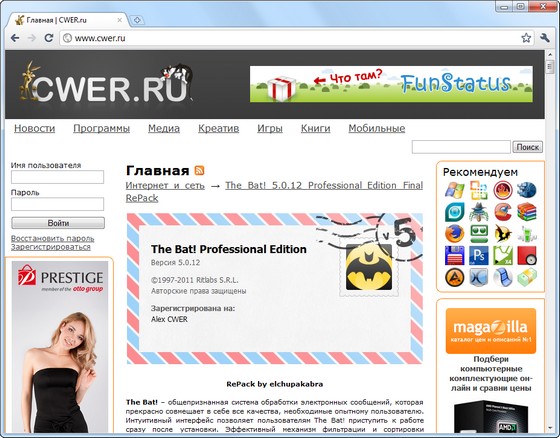Open the green CorelDRAW X4 icon
This screenshot has height=438, width=560.
[503, 255]
